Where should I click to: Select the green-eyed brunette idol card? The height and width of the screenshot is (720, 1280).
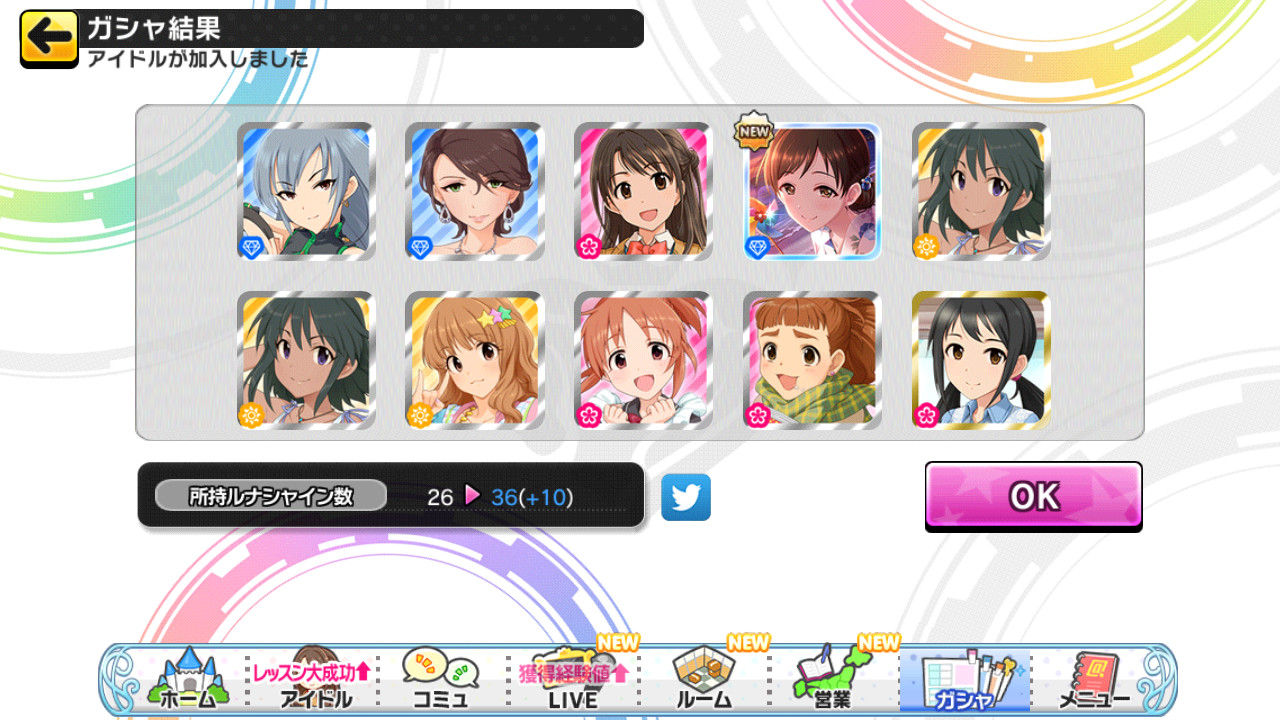click(475, 192)
